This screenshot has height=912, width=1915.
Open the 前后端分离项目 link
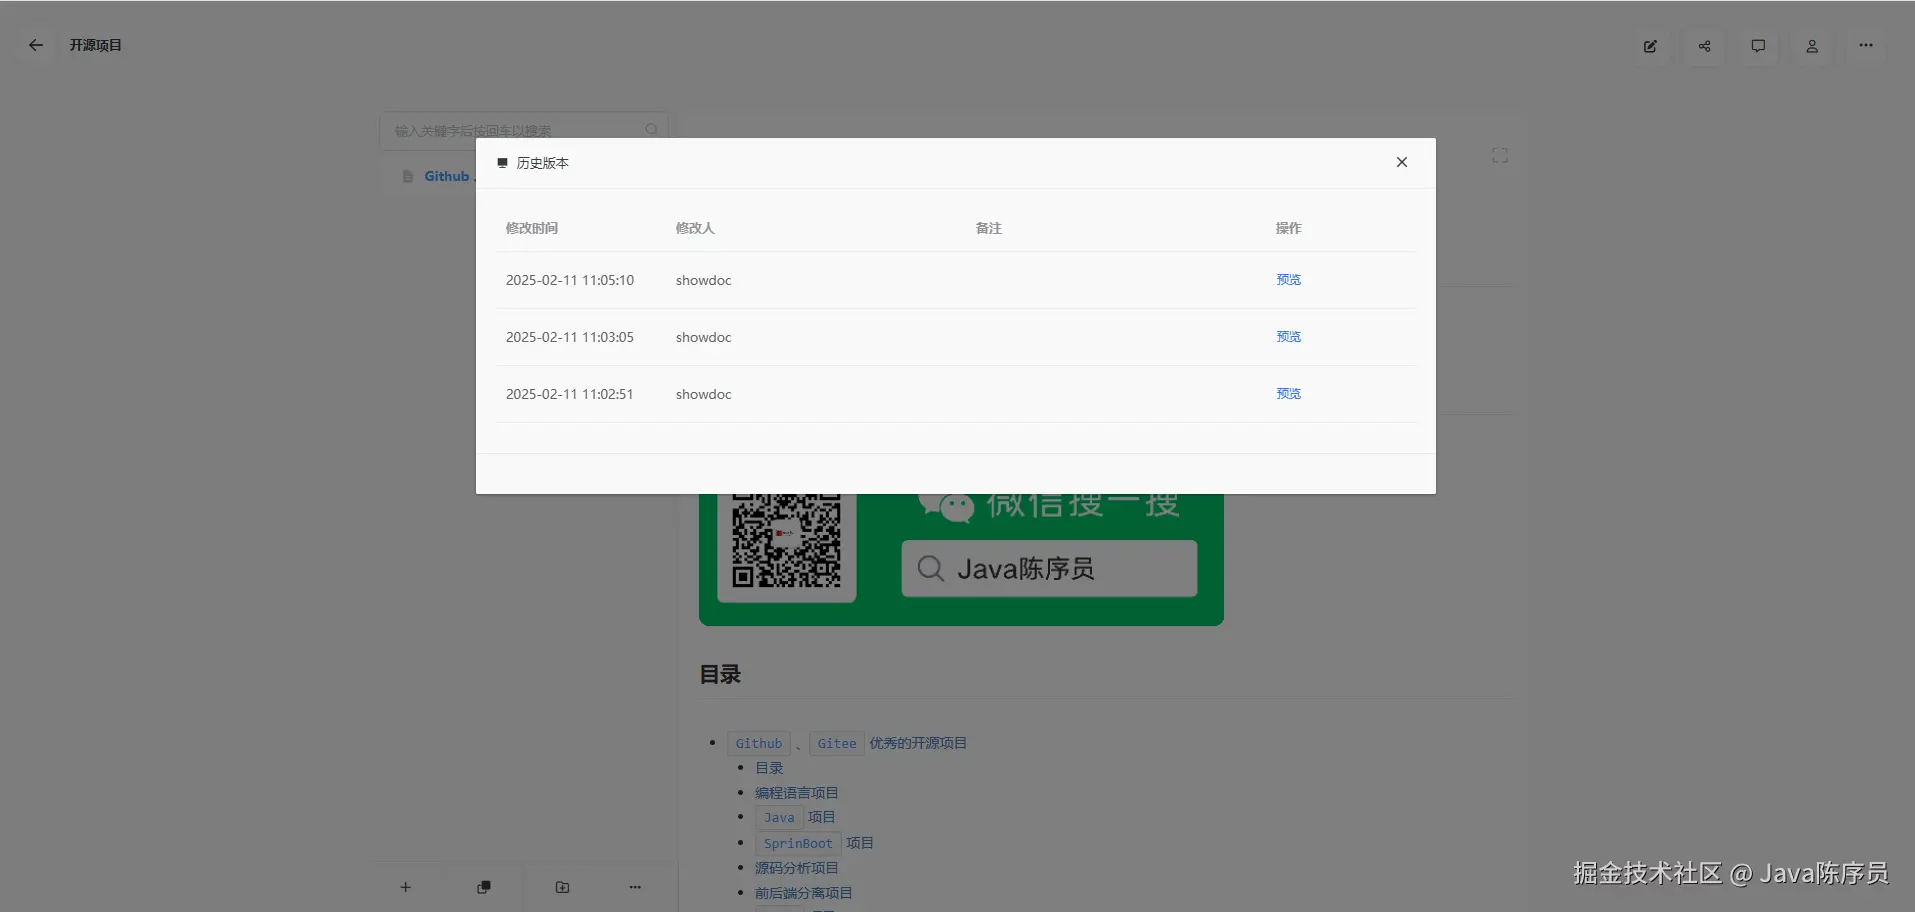coord(804,893)
